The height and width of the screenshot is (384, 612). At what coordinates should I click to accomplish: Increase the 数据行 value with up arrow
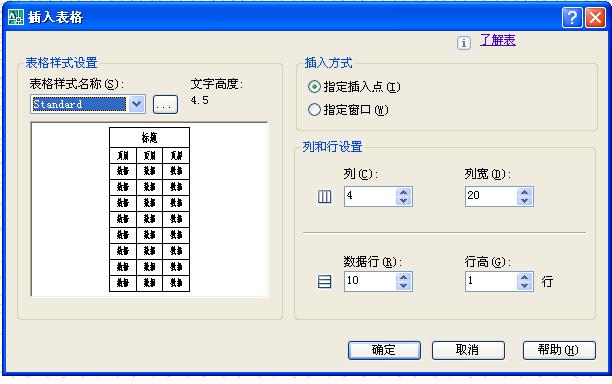[404, 277]
